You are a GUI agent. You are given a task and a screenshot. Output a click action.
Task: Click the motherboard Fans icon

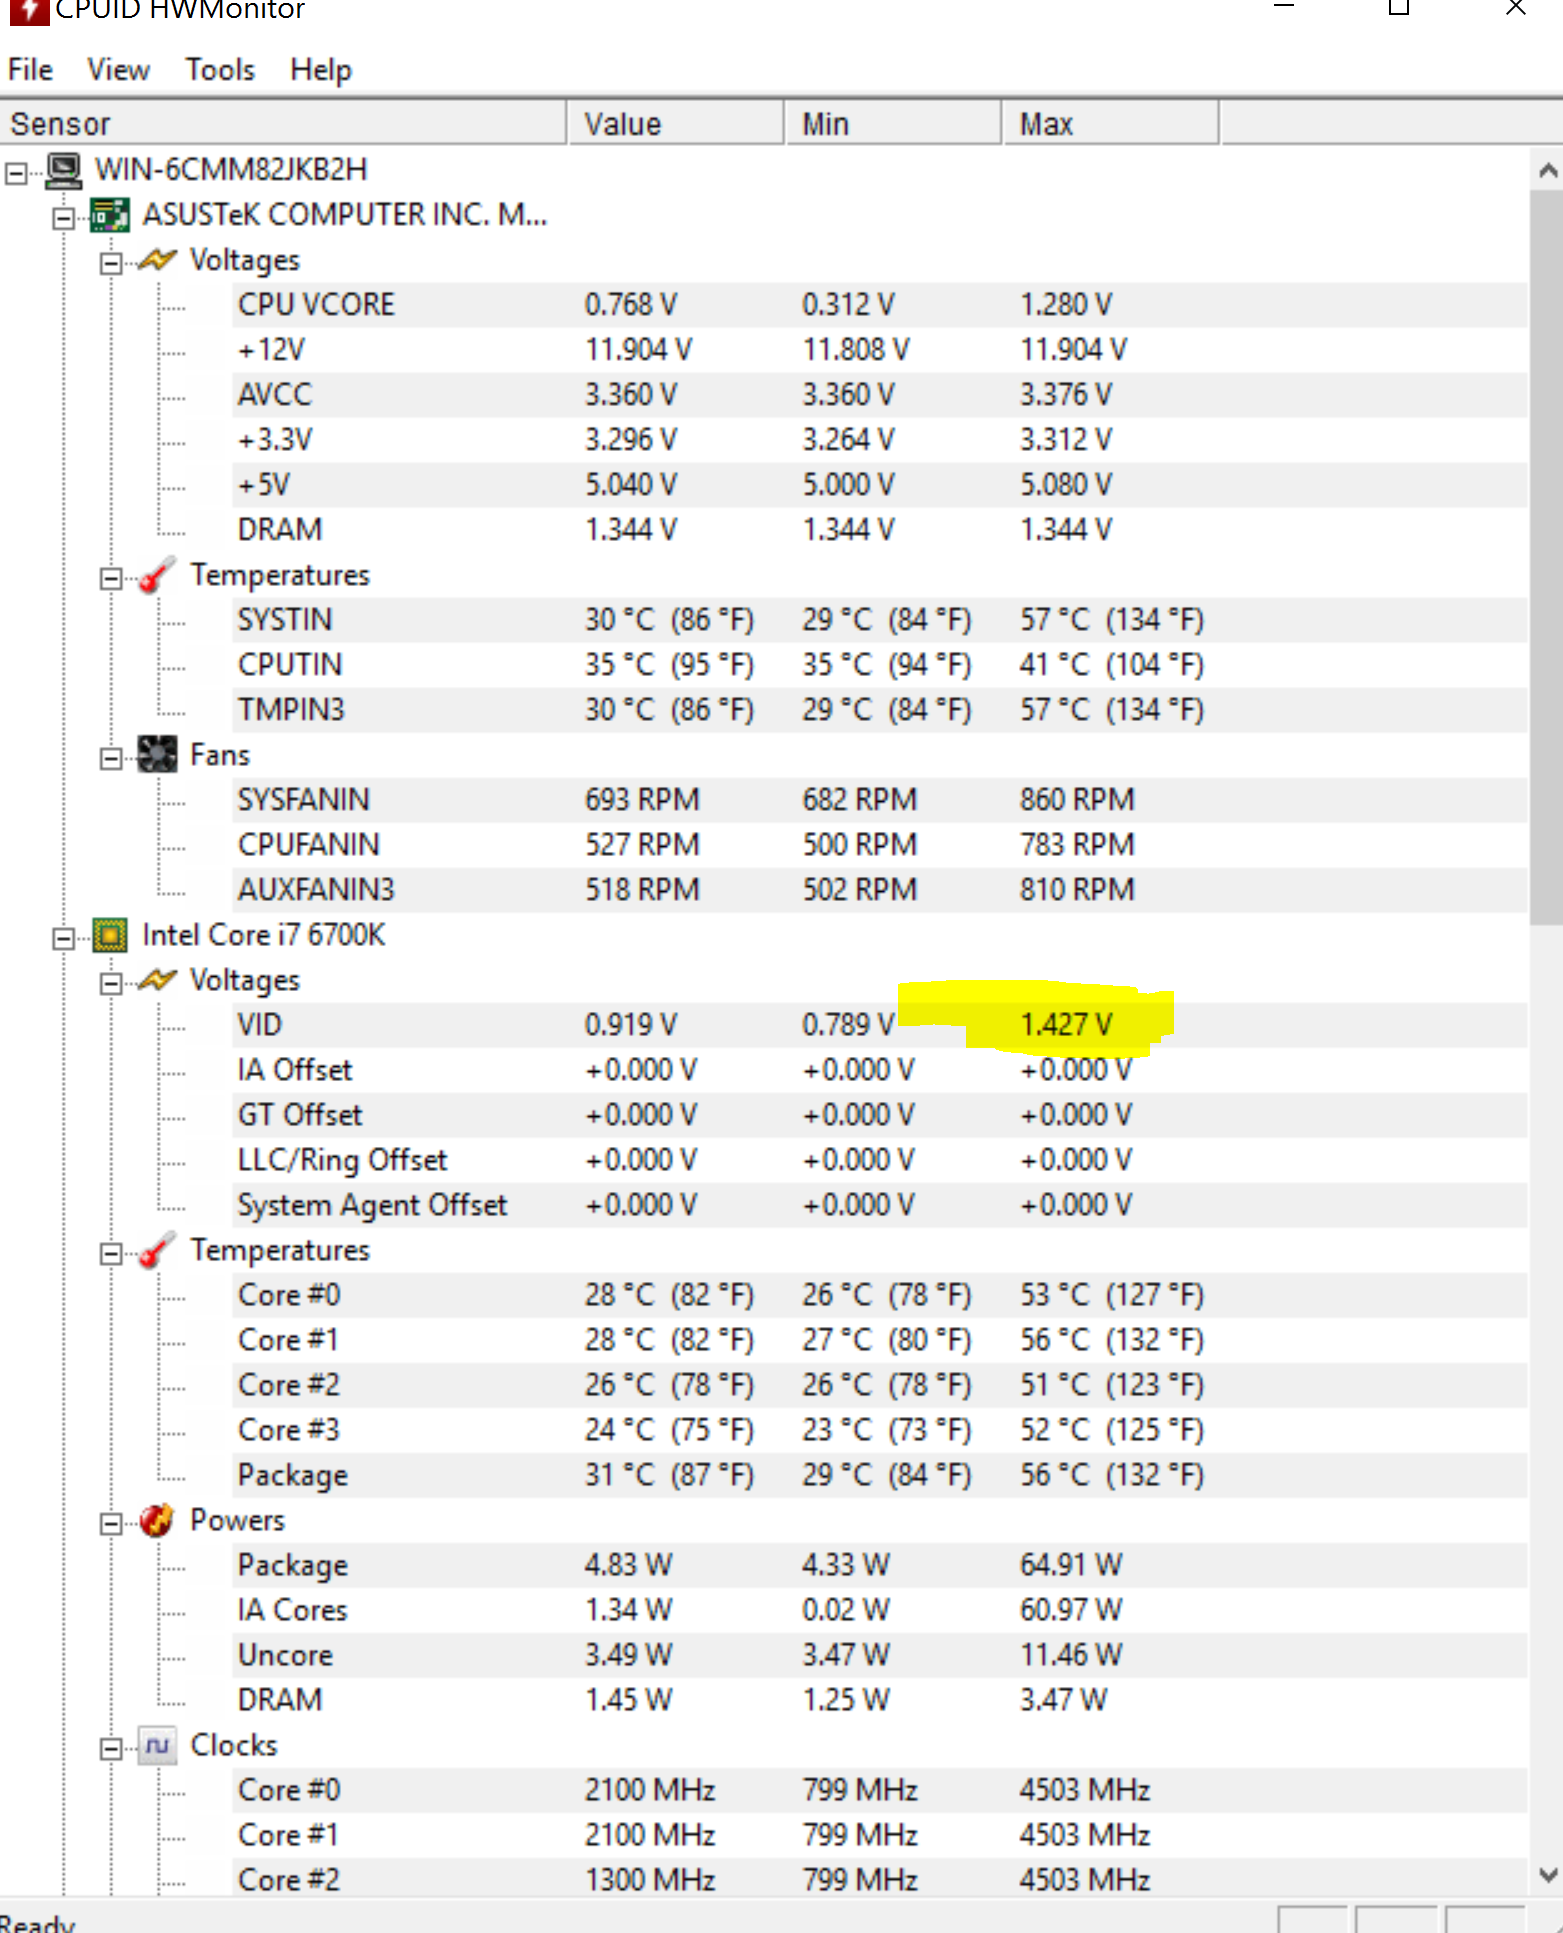click(157, 755)
